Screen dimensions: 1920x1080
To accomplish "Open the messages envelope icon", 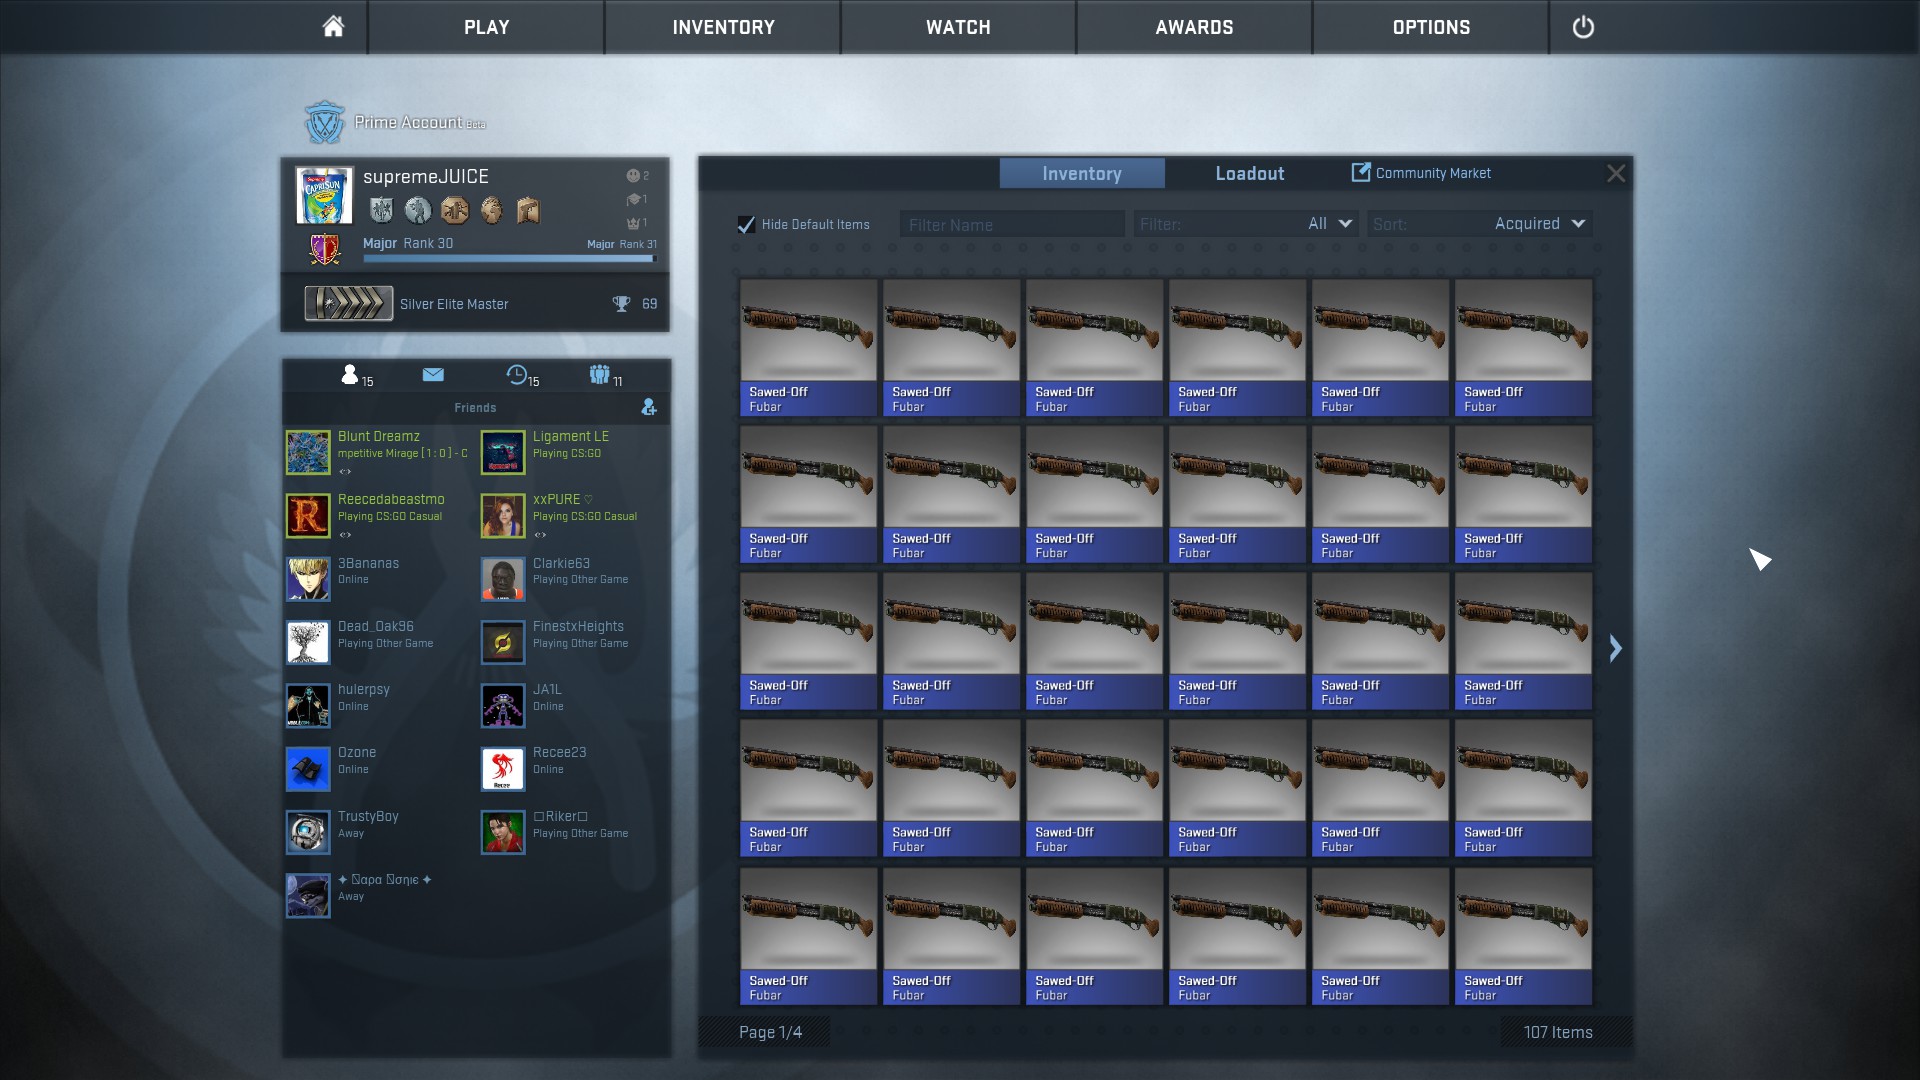I will tap(433, 374).
